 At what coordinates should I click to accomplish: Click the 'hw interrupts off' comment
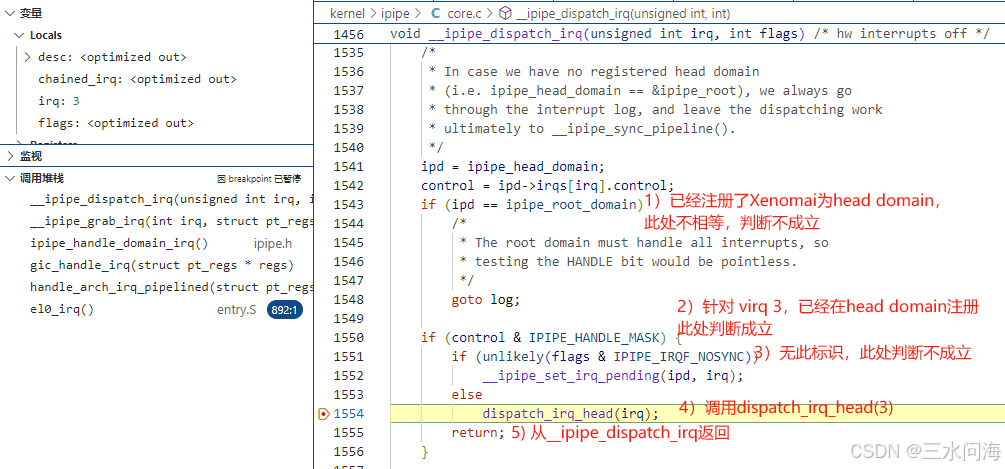coord(902,33)
